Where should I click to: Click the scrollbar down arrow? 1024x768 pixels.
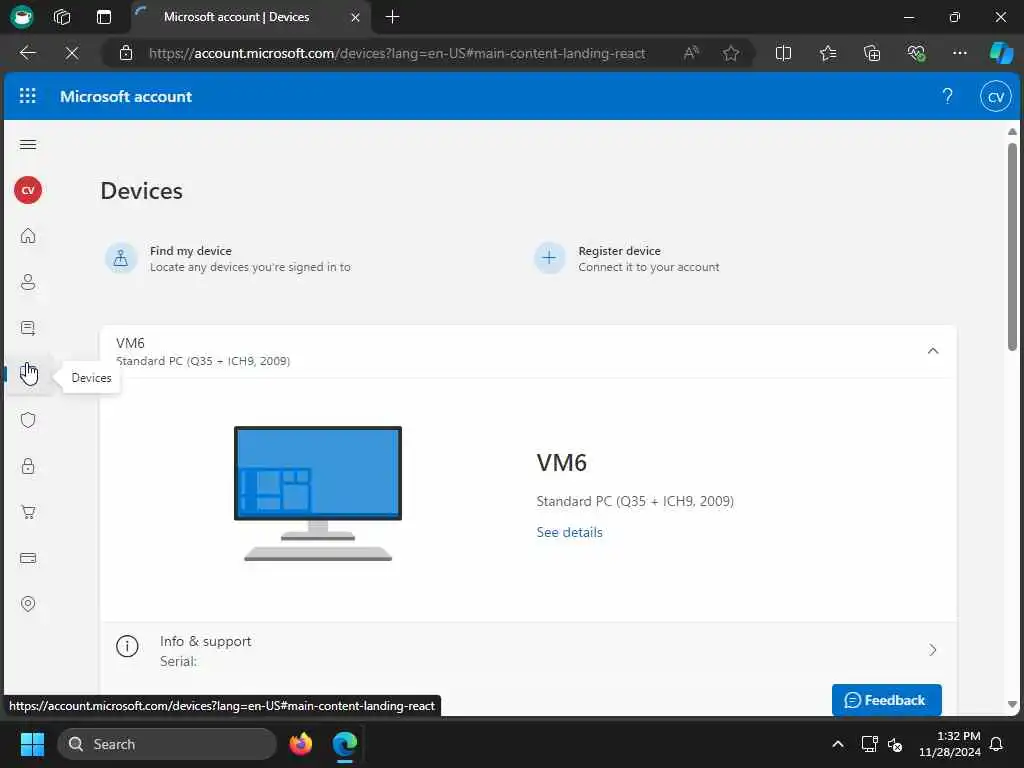pos(1012,704)
